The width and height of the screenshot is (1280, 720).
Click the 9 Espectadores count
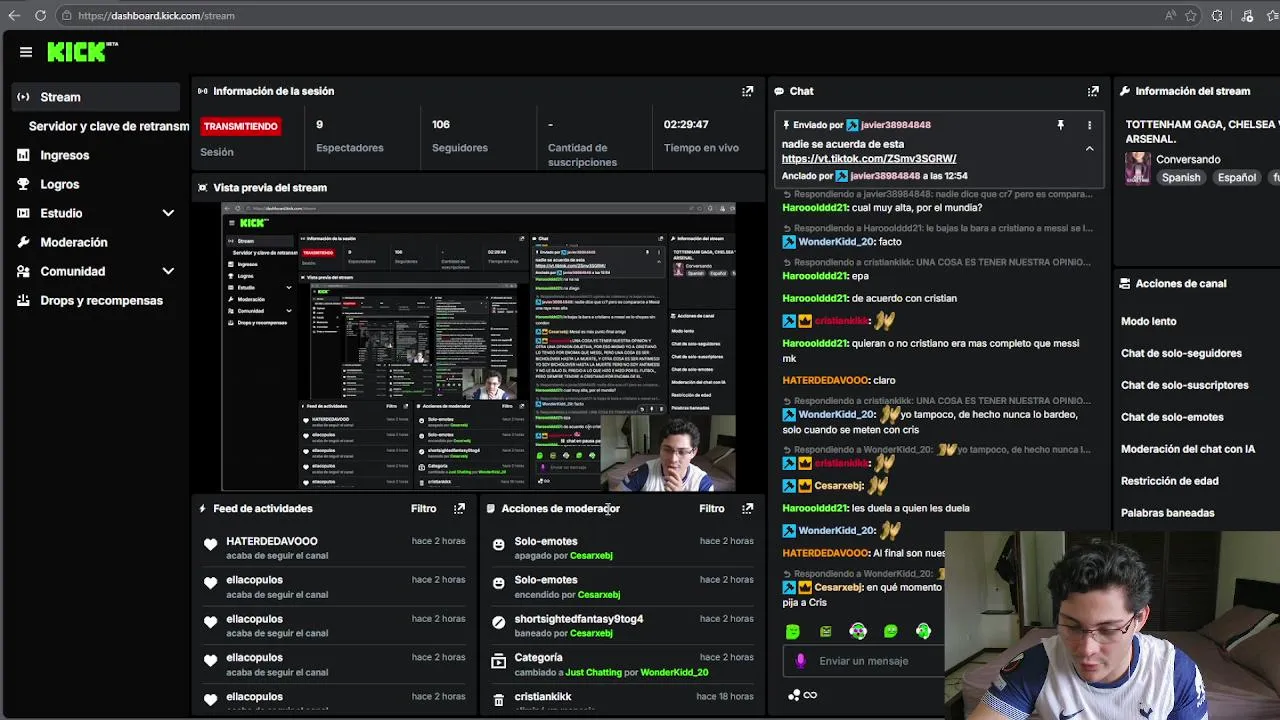click(x=319, y=125)
